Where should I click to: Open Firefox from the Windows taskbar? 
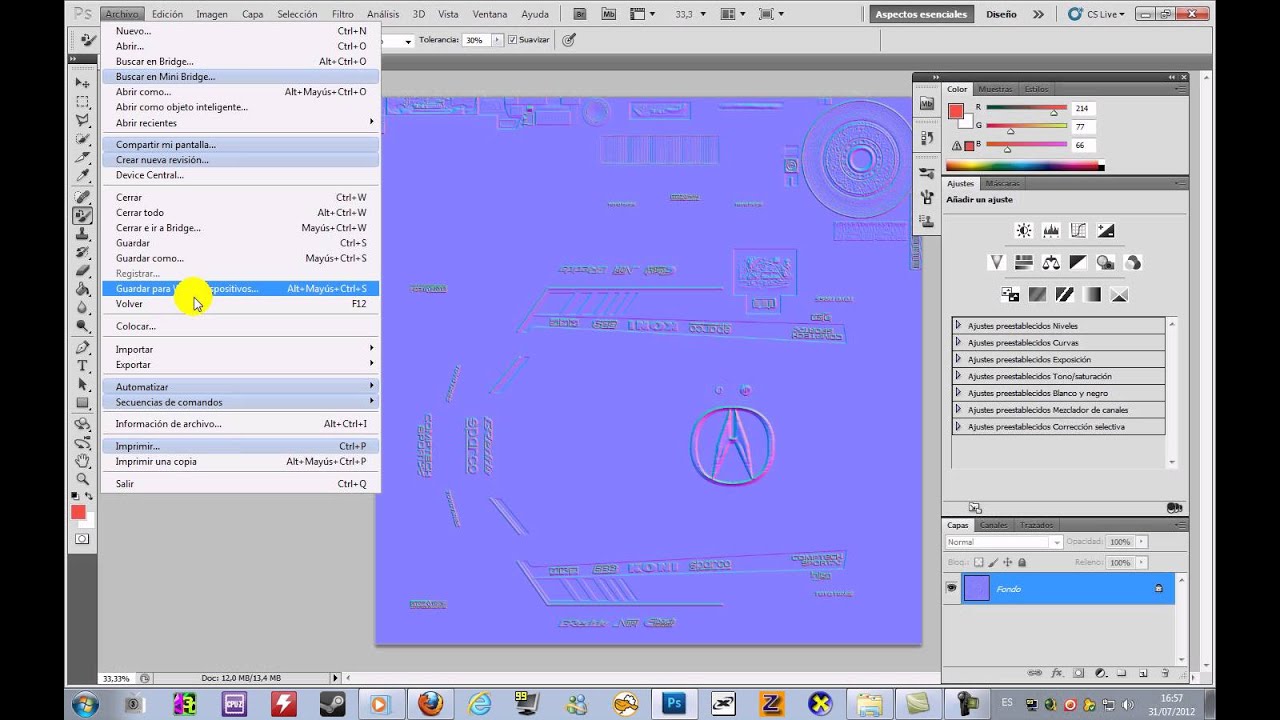click(x=430, y=703)
